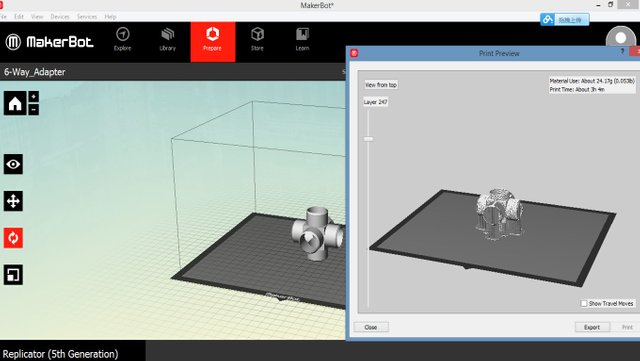Click the 6-Way_Adapter file name

(35, 72)
